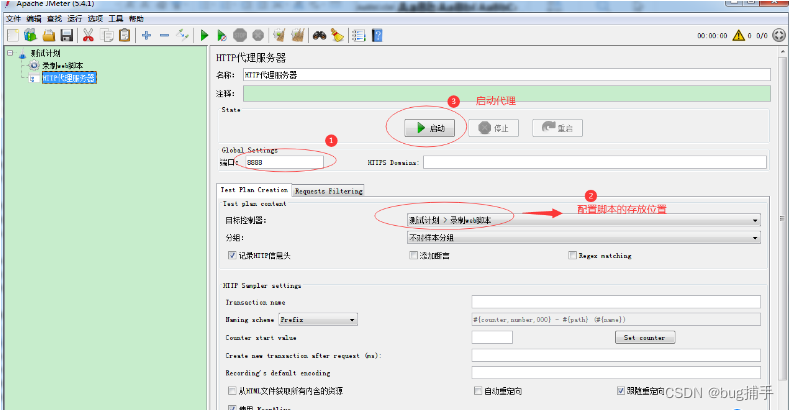Collapse all nodes with the minus icon
This screenshot has width=789, height=410.
point(165,35)
